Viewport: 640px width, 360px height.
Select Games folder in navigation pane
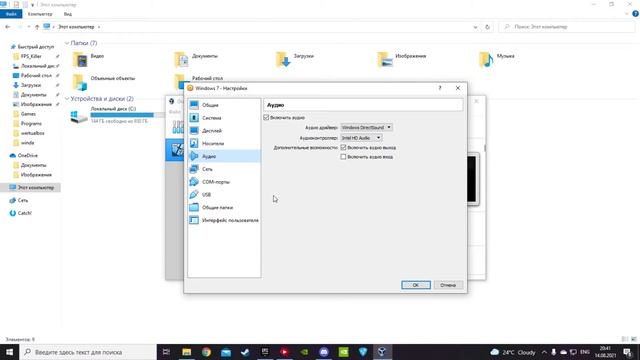coord(28,114)
